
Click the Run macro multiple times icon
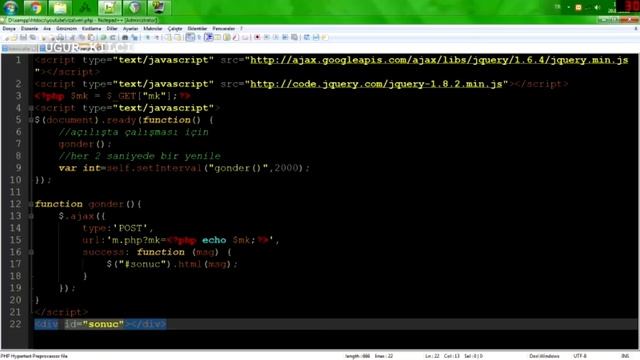pyautogui.click(x=285, y=38)
